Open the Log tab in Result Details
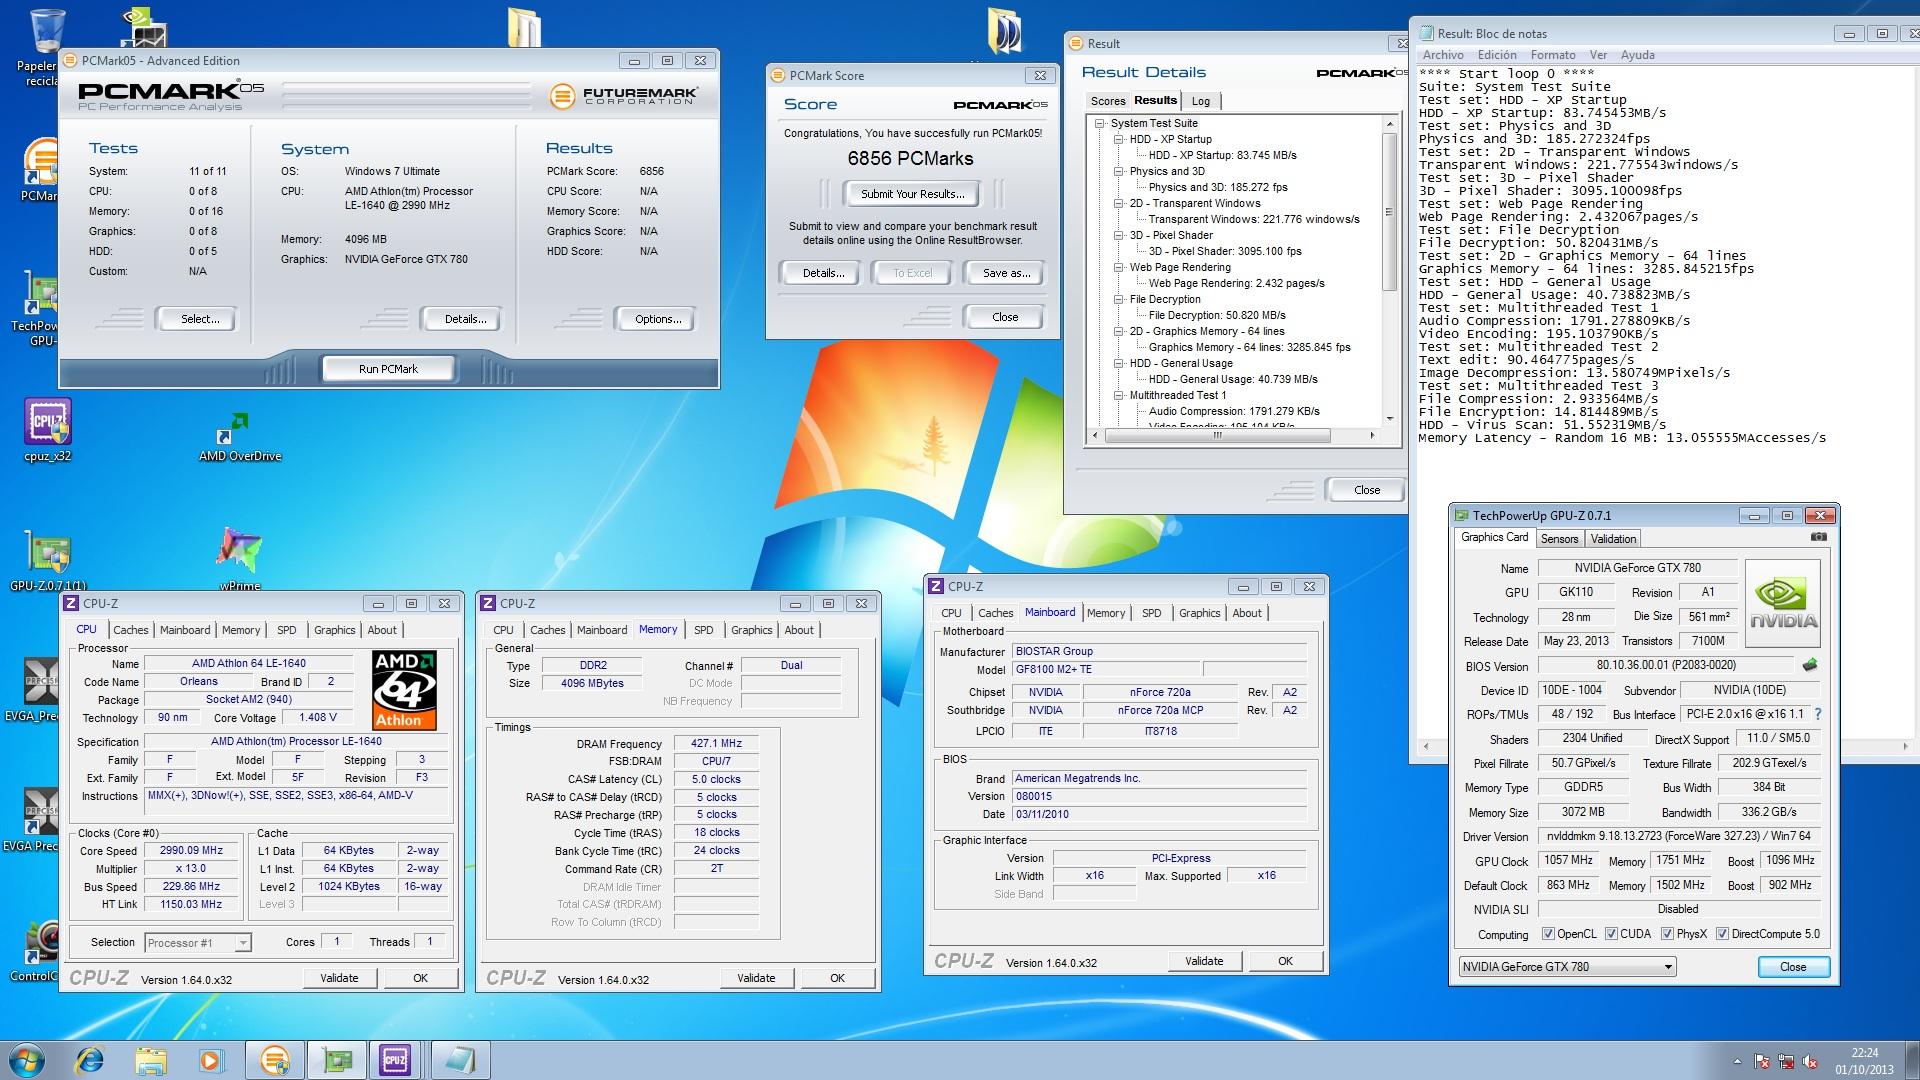Image resolution: width=1920 pixels, height=1080 pixels. (1201, 101)
